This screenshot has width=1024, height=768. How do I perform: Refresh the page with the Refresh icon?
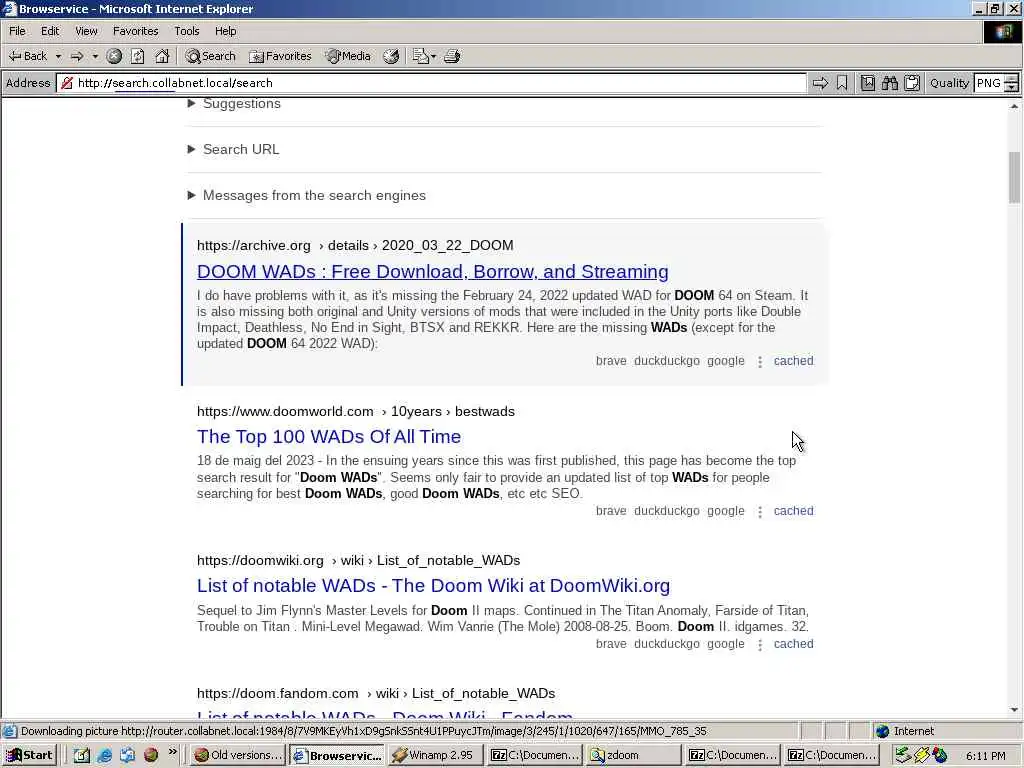pos(138,56)
